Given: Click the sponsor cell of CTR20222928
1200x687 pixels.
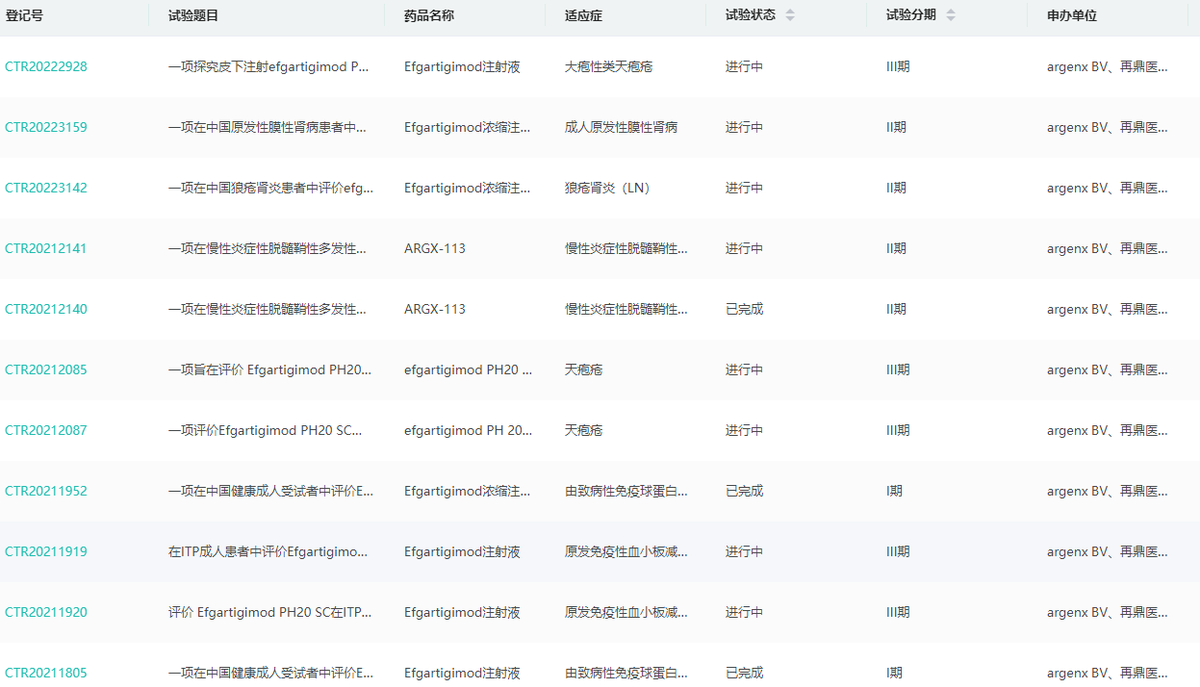Looking at the screenshot, I should coord(1107,67).
